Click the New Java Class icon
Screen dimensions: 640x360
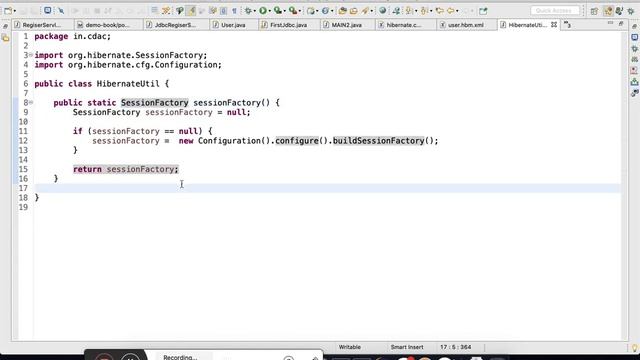coord(325,11)
